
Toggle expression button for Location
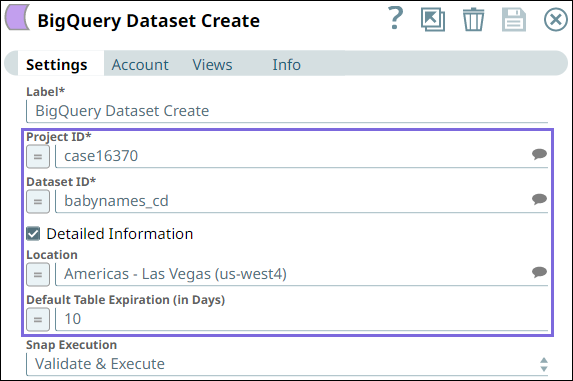point(38,274)
